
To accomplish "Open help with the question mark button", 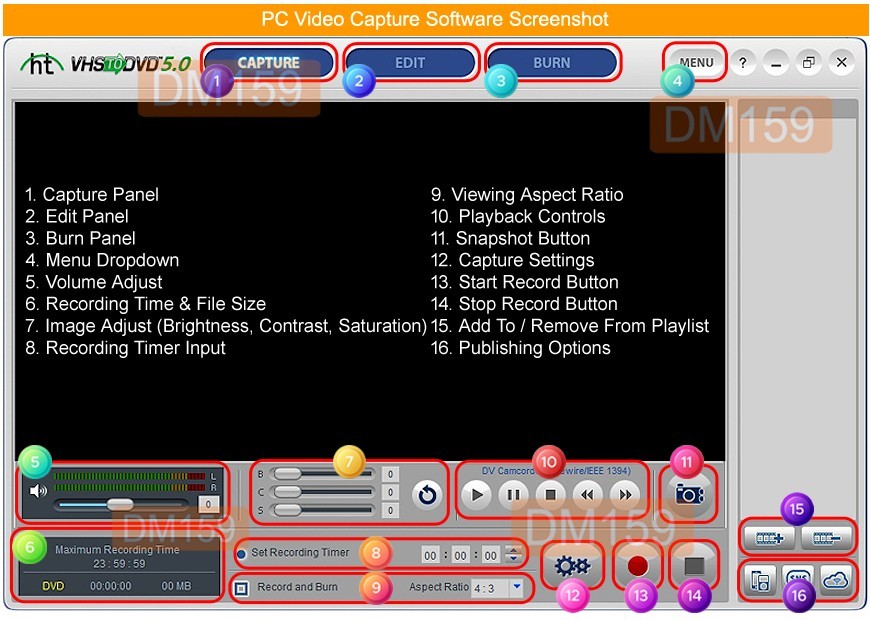I will [742, 62].
